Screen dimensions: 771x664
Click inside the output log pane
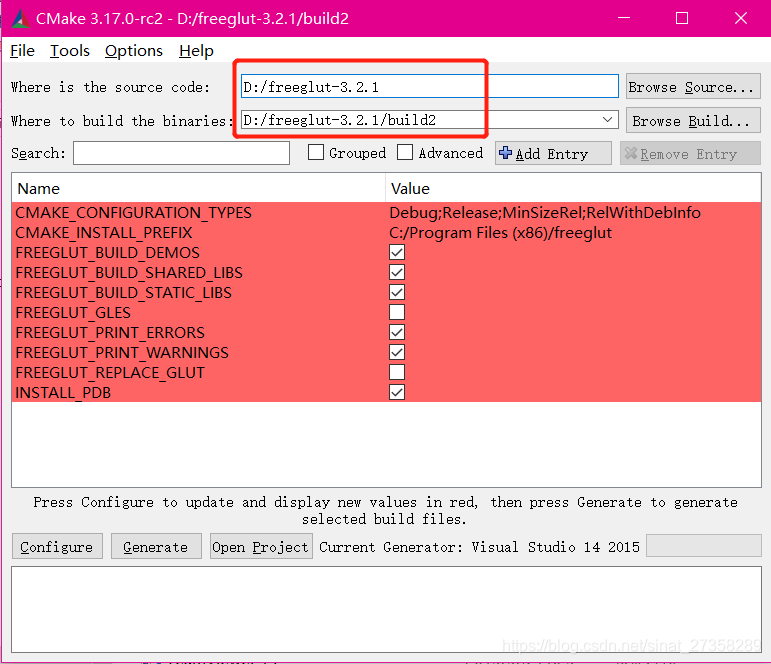click(386, 609)
